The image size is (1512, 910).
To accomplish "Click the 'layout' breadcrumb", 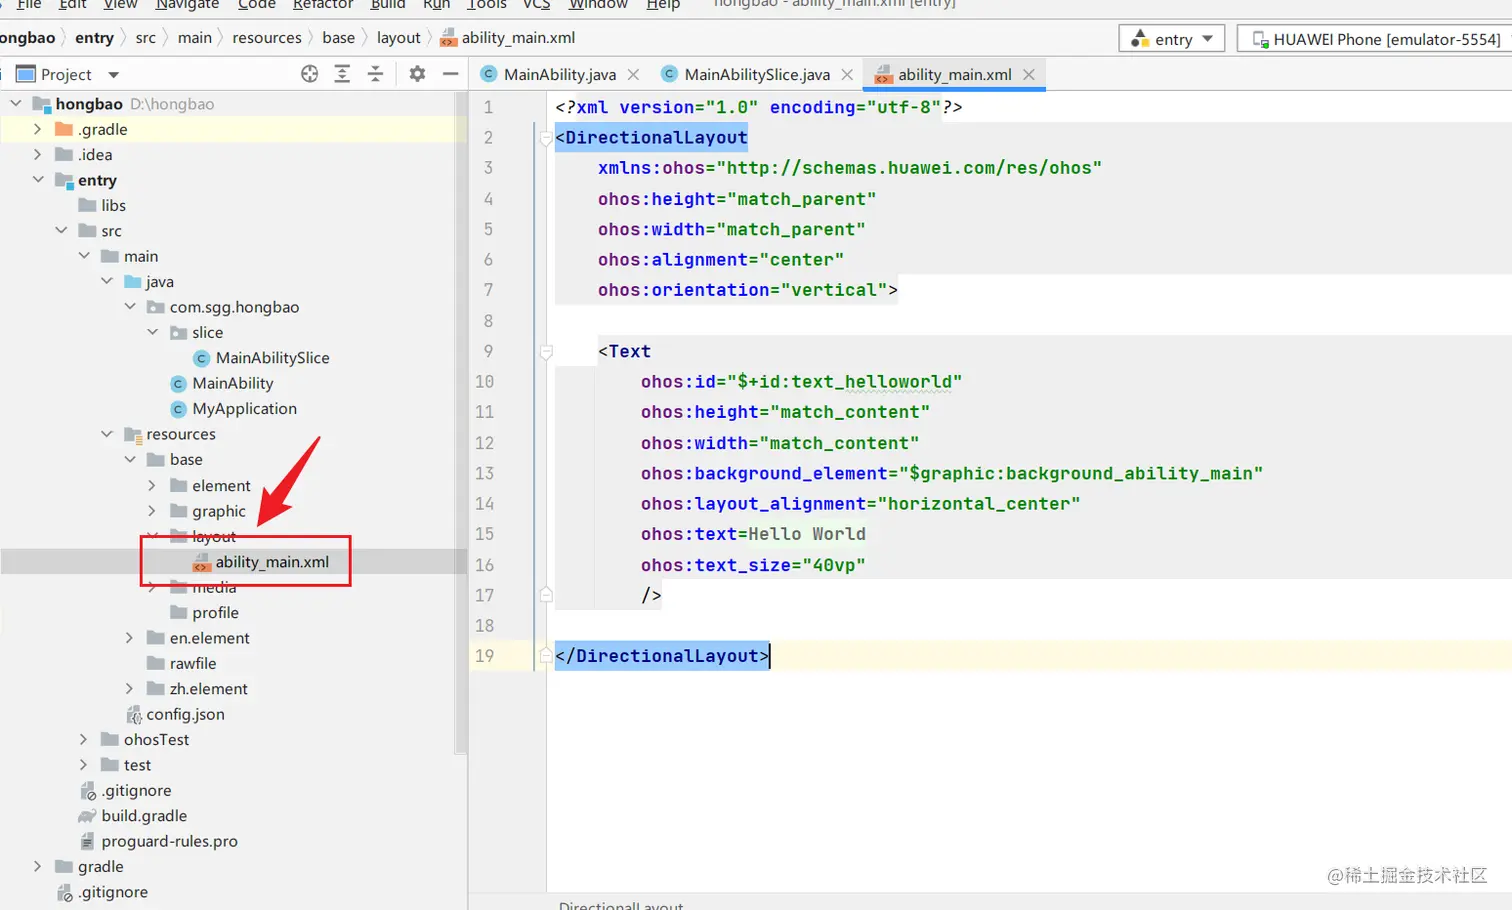I will pyautogui.click(x=398, y=38).
